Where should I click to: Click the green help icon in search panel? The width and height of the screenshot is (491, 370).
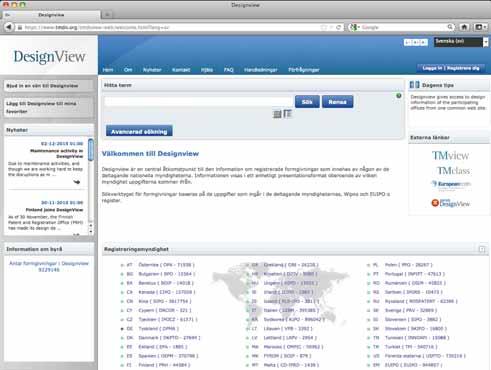pos(399,96)
